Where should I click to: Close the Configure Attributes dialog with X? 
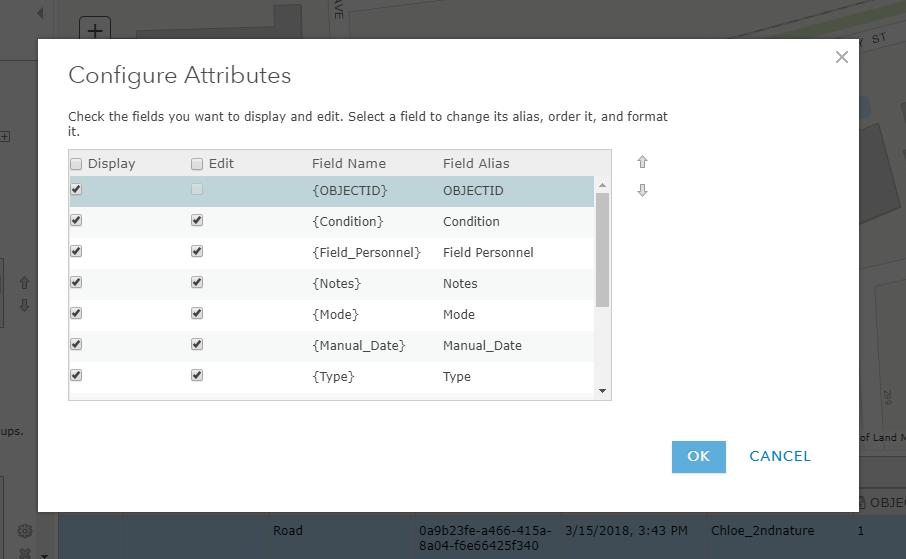tap(842, 57)
